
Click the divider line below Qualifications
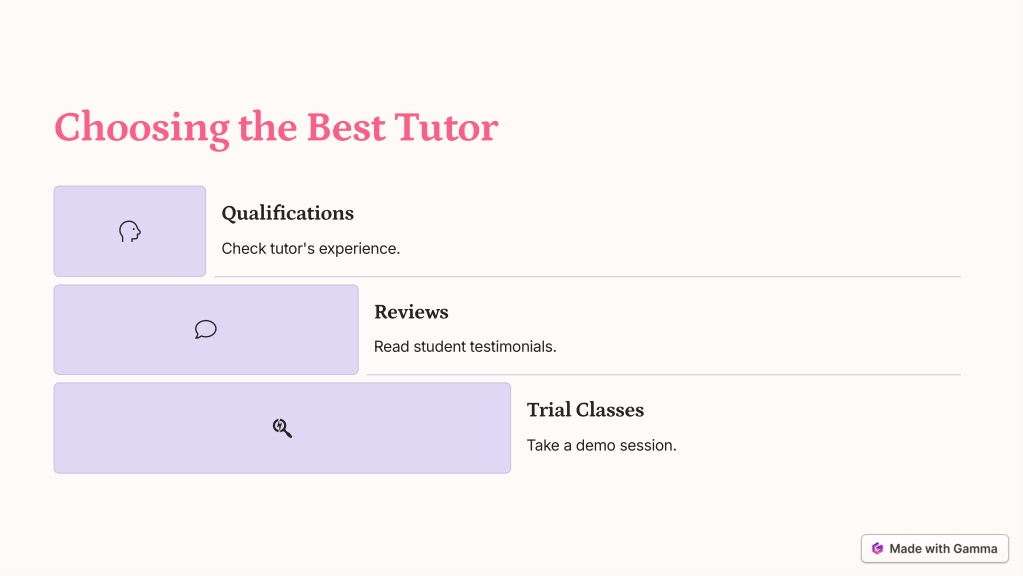[x=587, y=277]
